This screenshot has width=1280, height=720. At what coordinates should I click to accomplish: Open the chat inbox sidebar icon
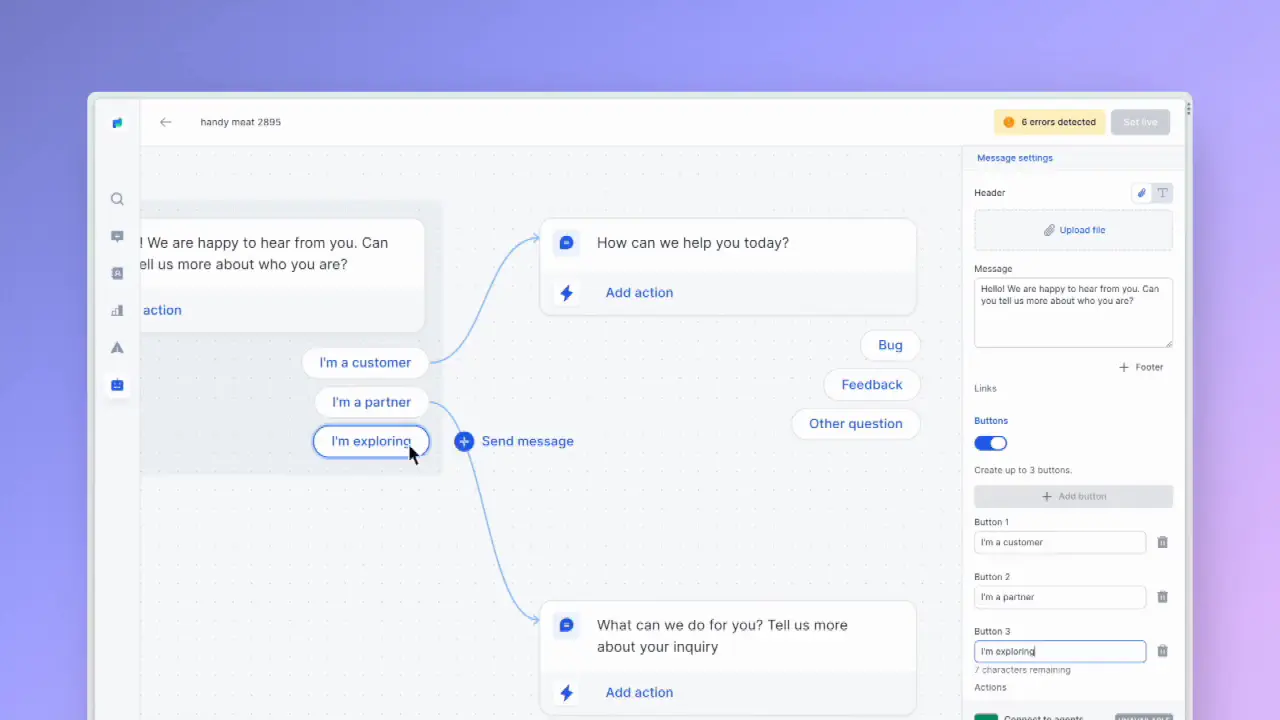117,237
